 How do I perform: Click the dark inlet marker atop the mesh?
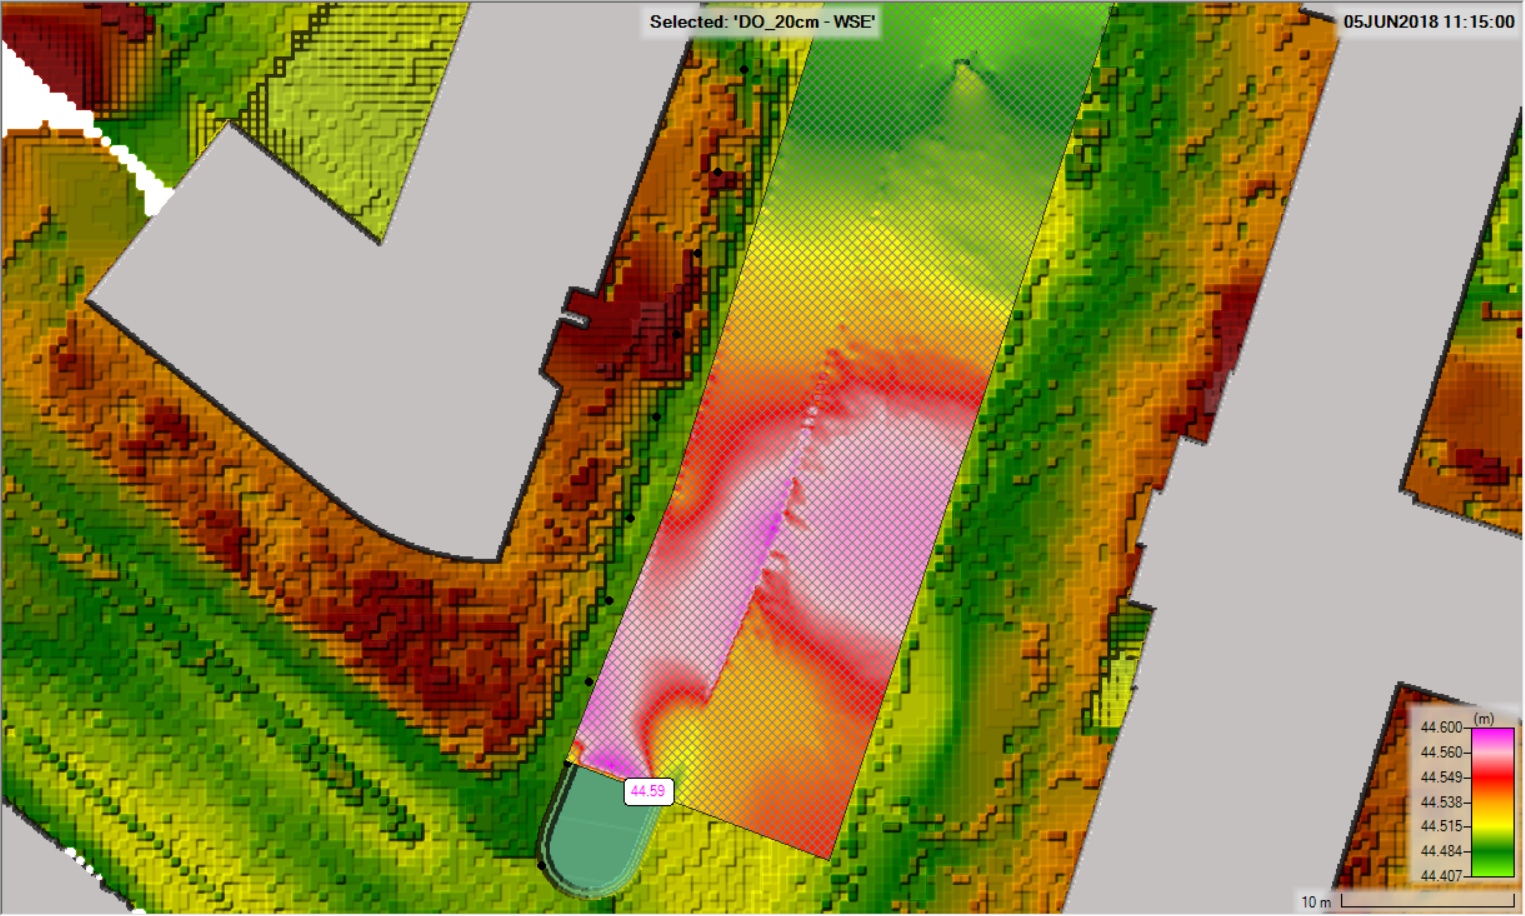coord(962,66)
